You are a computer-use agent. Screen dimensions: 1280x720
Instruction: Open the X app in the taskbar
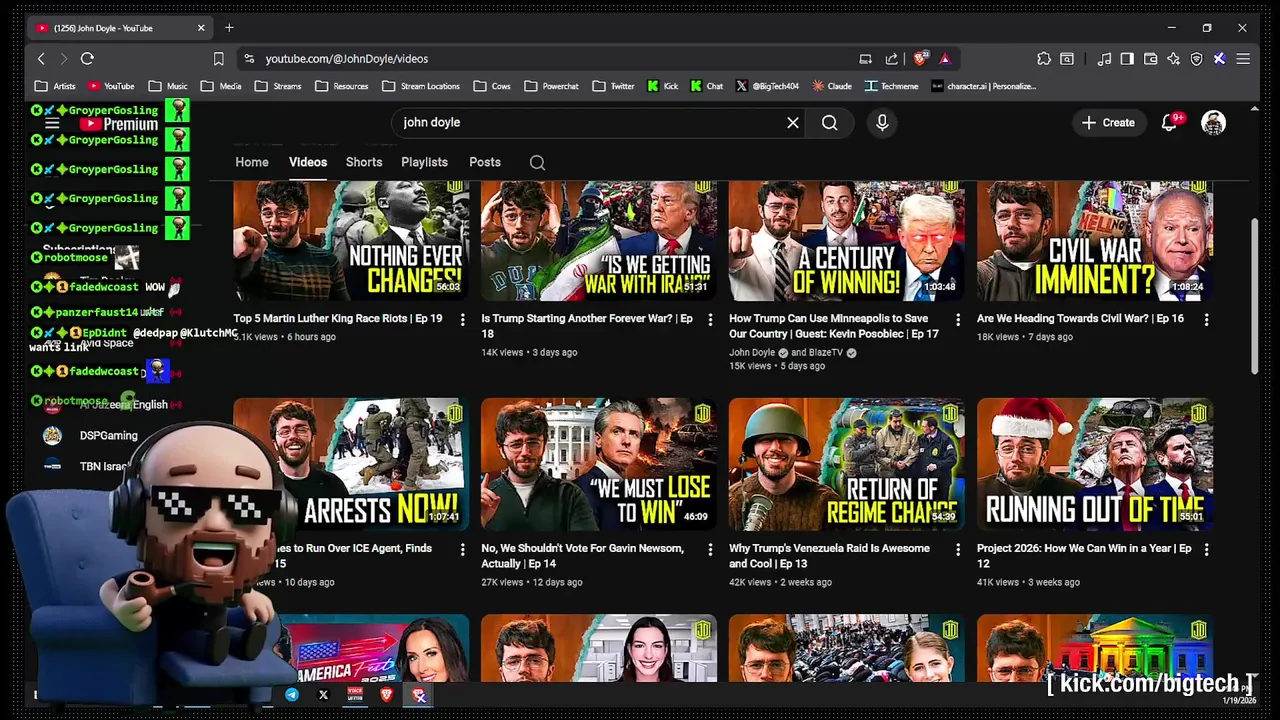click(323, 695)
